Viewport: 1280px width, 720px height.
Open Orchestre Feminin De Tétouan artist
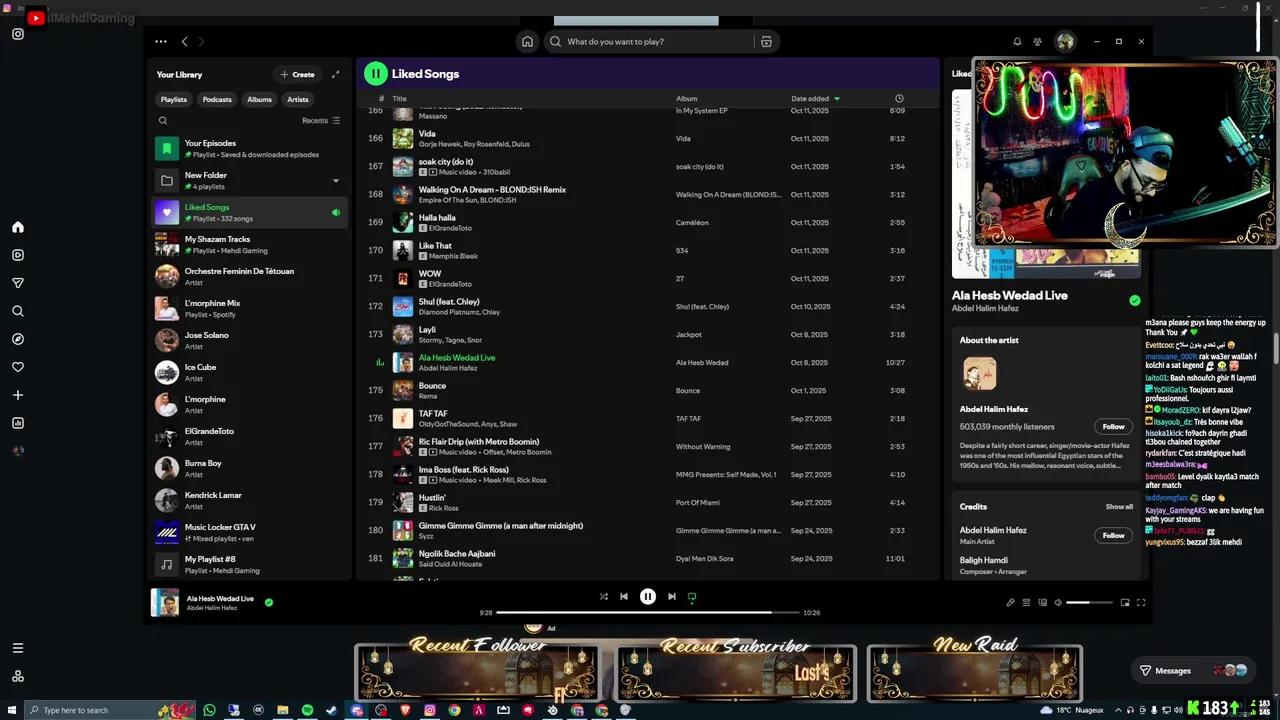coord(250,277)
